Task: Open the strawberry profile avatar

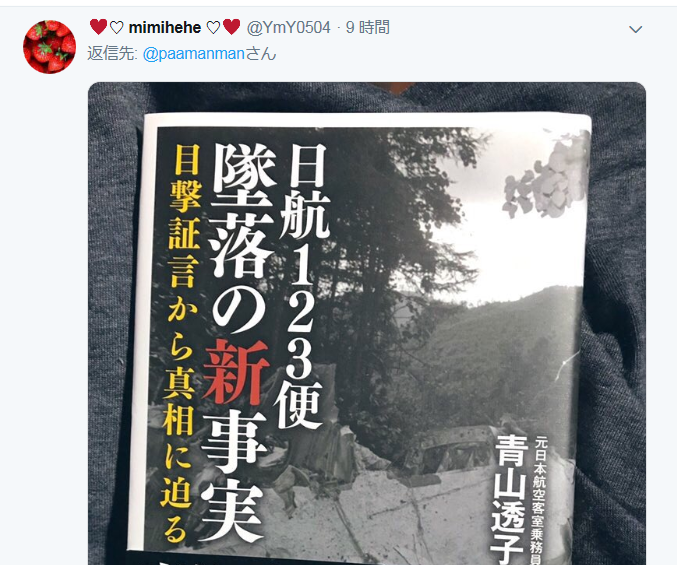Action: [x=49, y=47]
